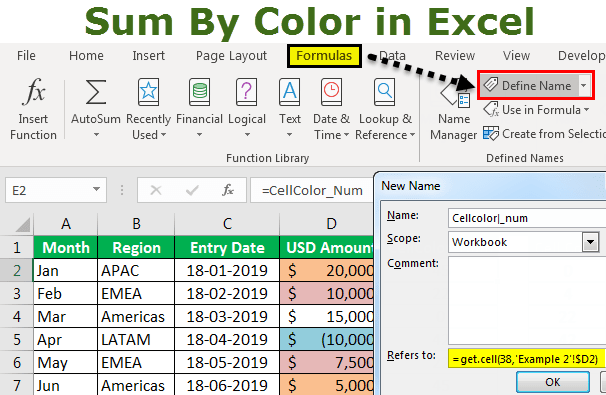Click the AutoSum sigma icon

(x=95, y=92)
